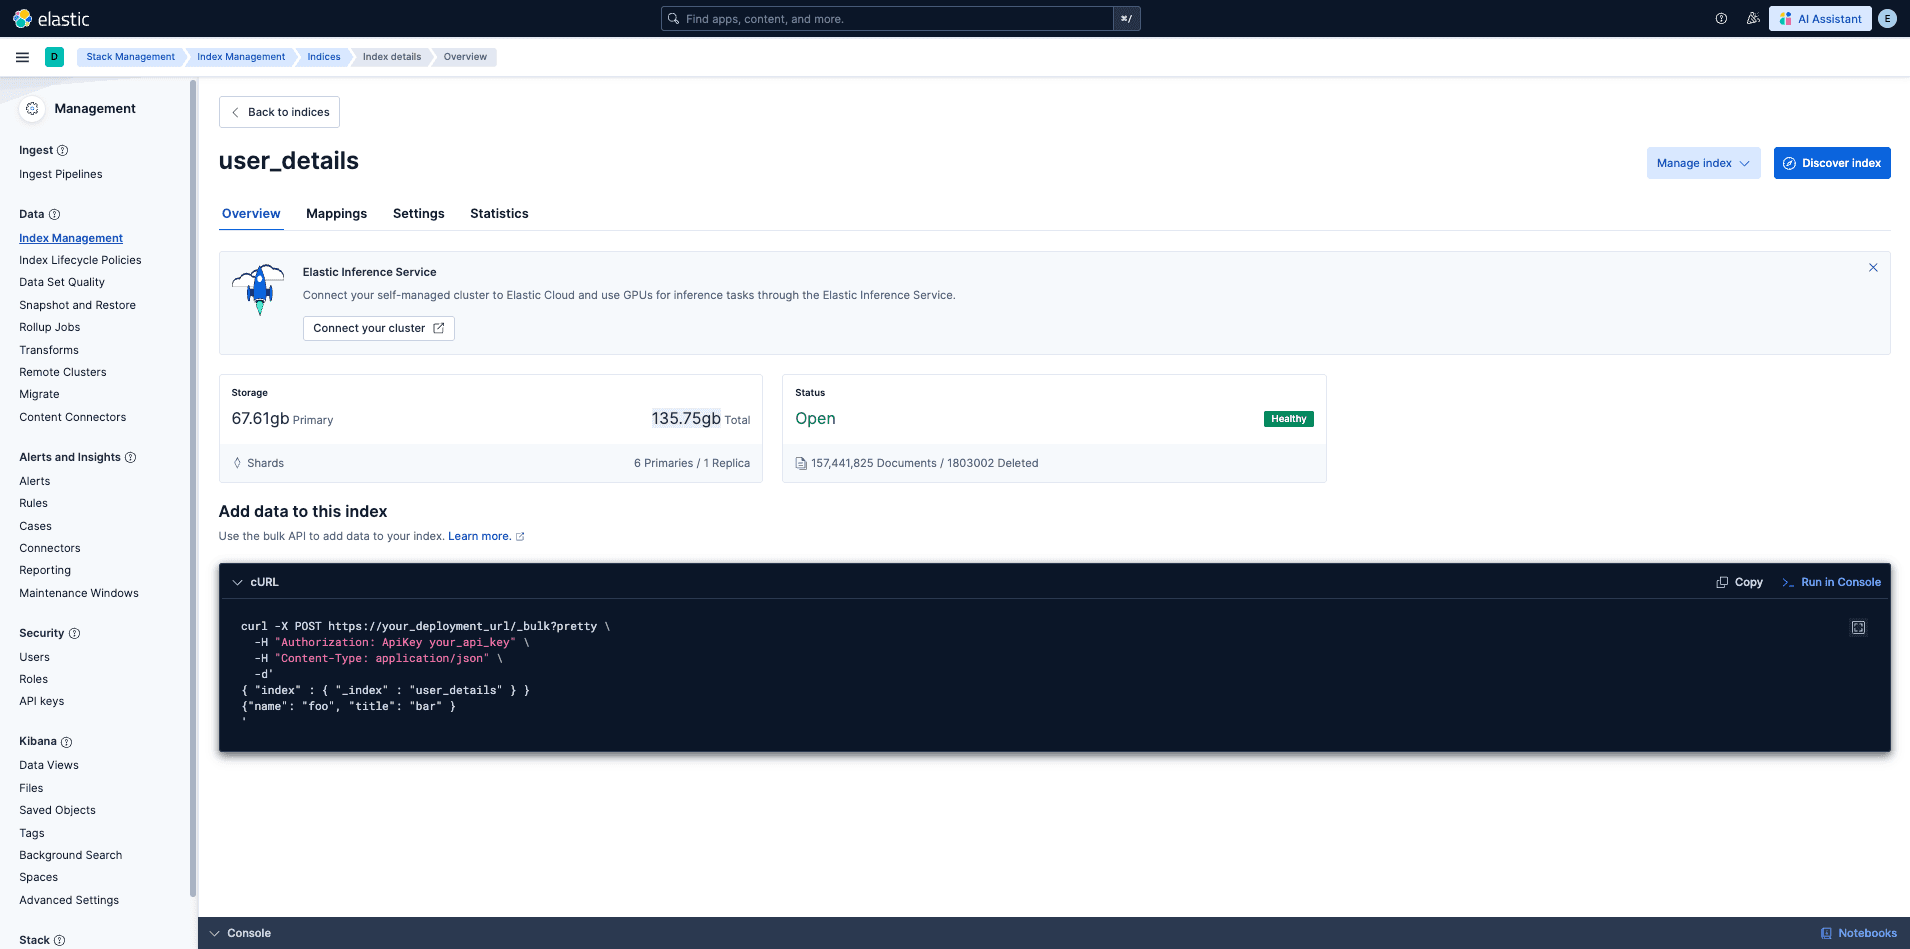This screenshot has height=949, width=1910.
Task: Click the user_details page title
Action: (x=289, y=161)
